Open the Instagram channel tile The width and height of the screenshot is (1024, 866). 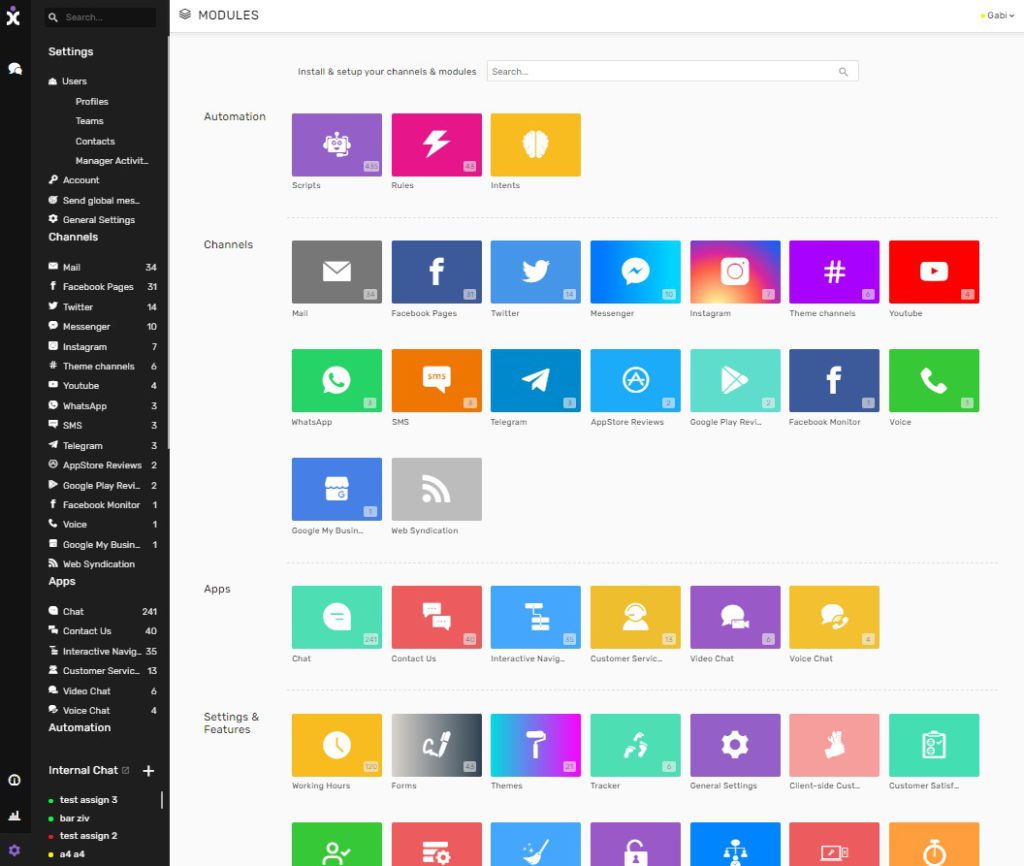click(x=735, y=272)
